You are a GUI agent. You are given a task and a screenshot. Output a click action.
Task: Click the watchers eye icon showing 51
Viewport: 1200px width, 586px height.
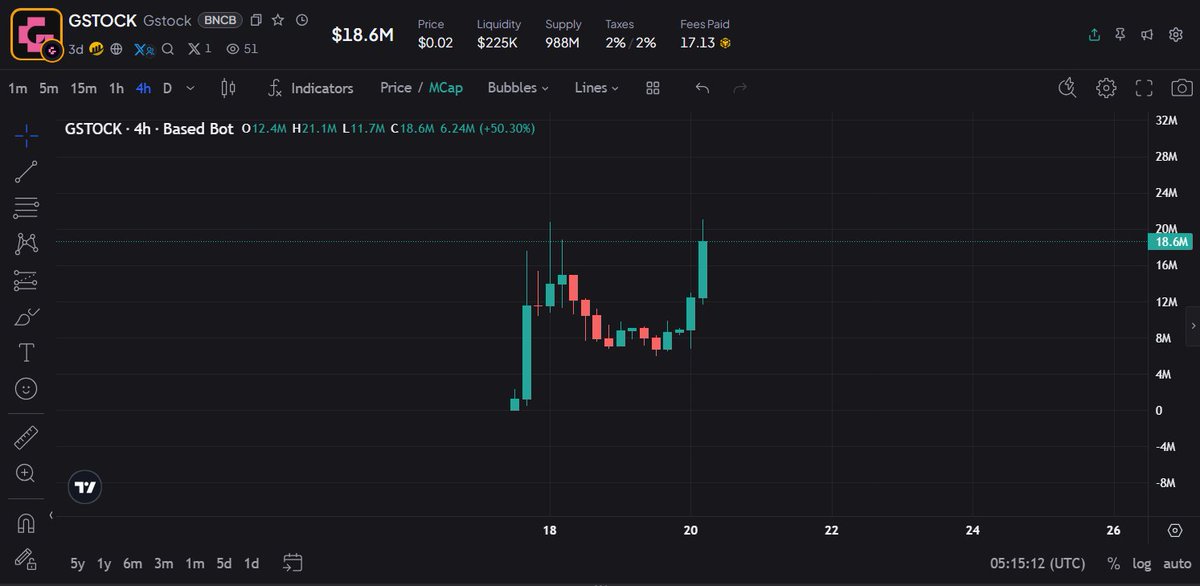pyautogui.click(x=242, y=48)
